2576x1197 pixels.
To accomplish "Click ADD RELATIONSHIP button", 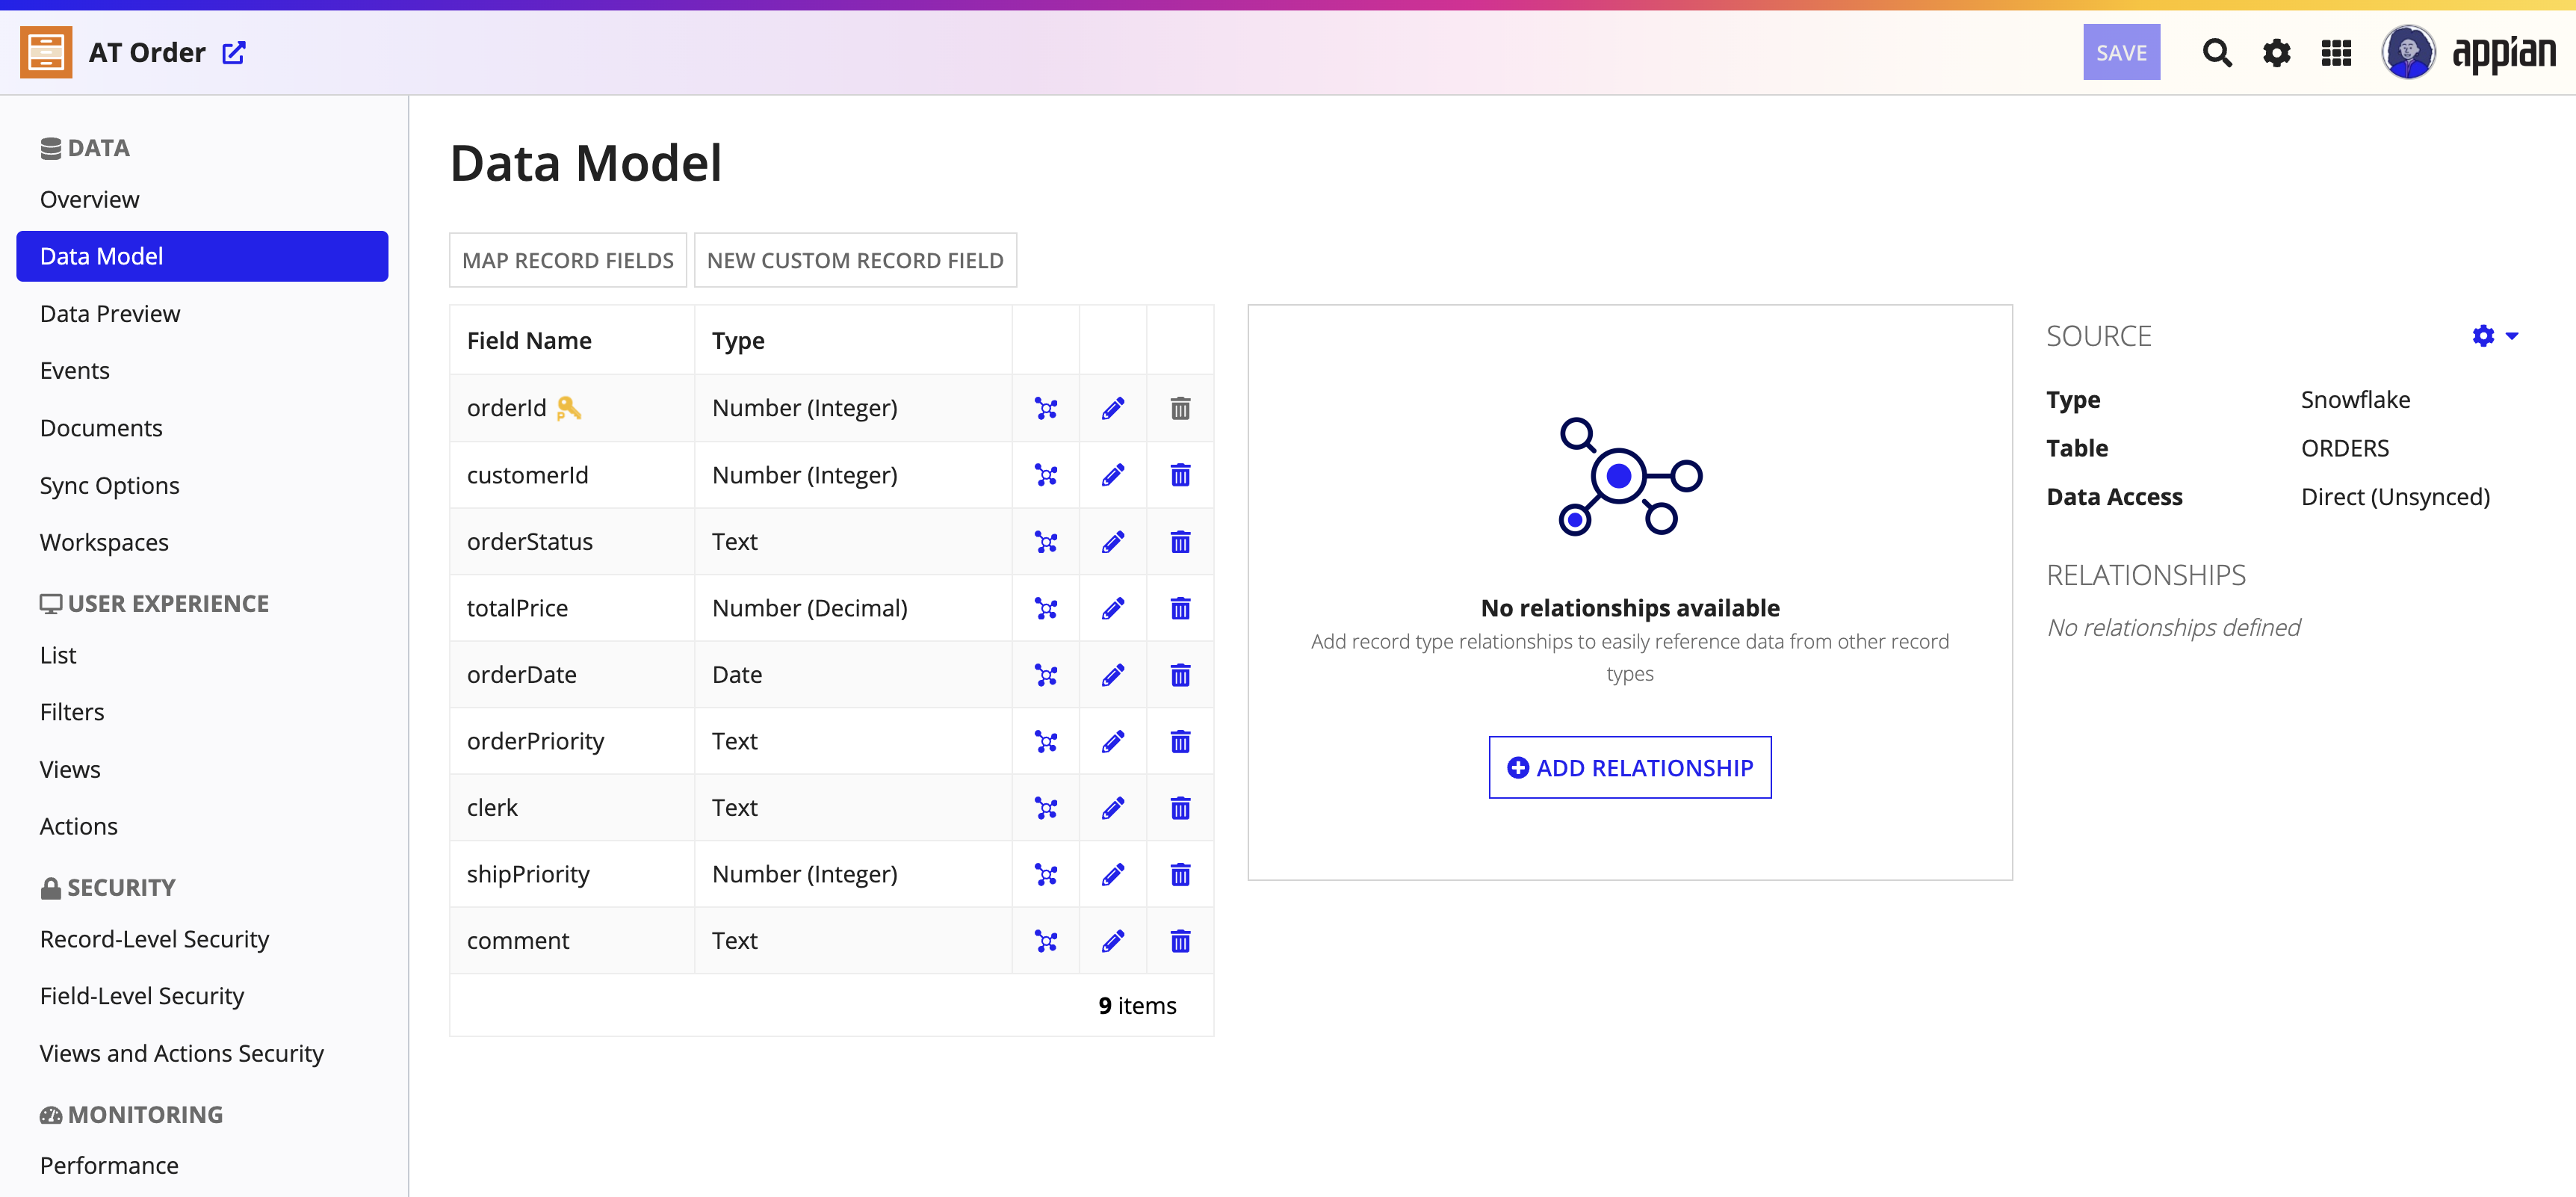I will click(x=1630, y=767).
